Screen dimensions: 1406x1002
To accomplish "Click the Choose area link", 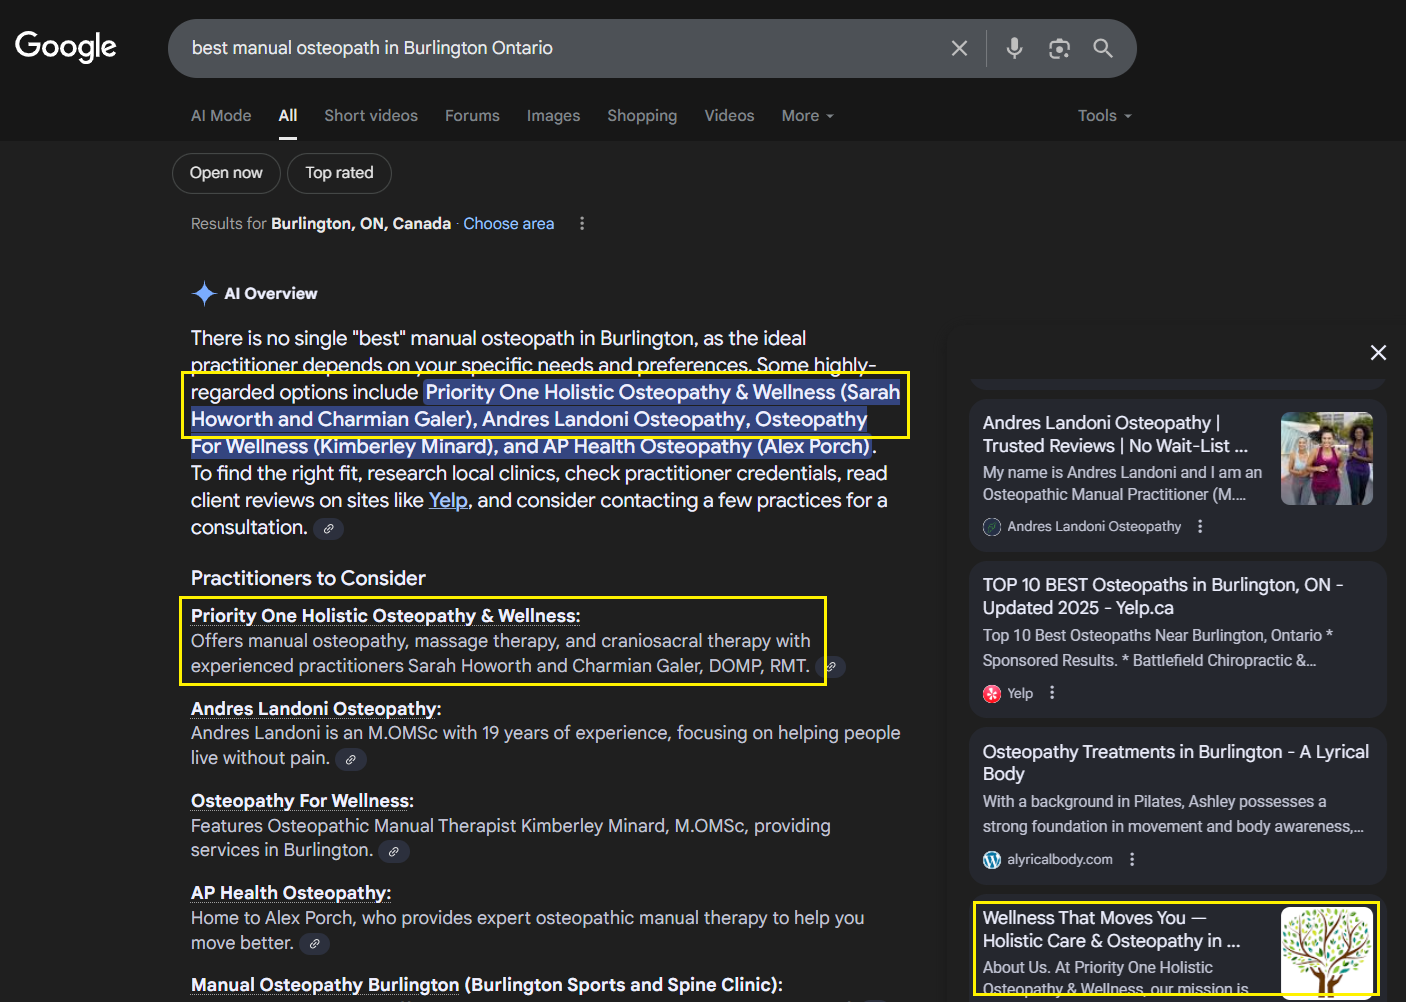I will tap(508, 224).
